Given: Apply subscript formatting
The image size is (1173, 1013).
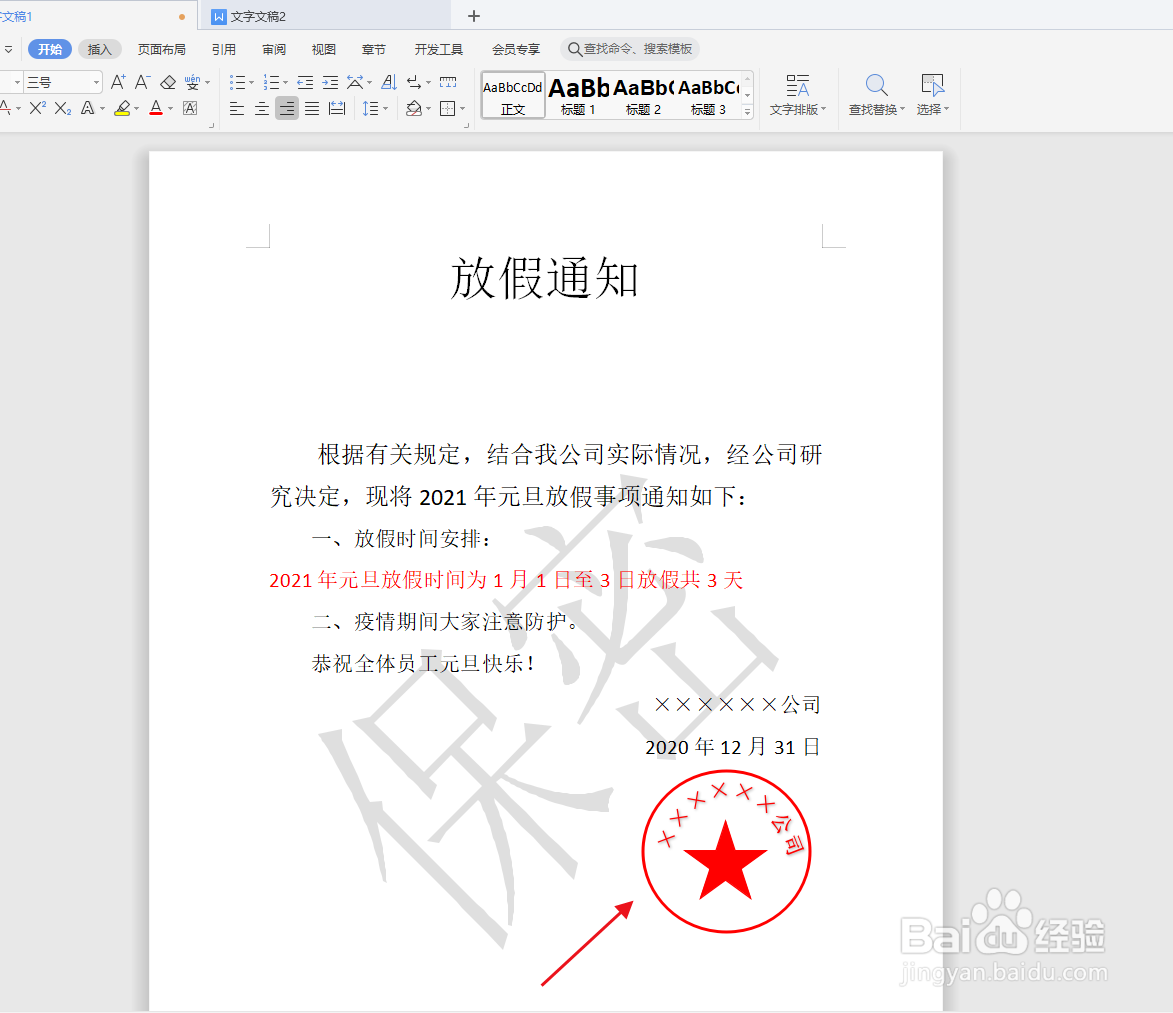Looking at the screenshot, I should tap(62, 108).
